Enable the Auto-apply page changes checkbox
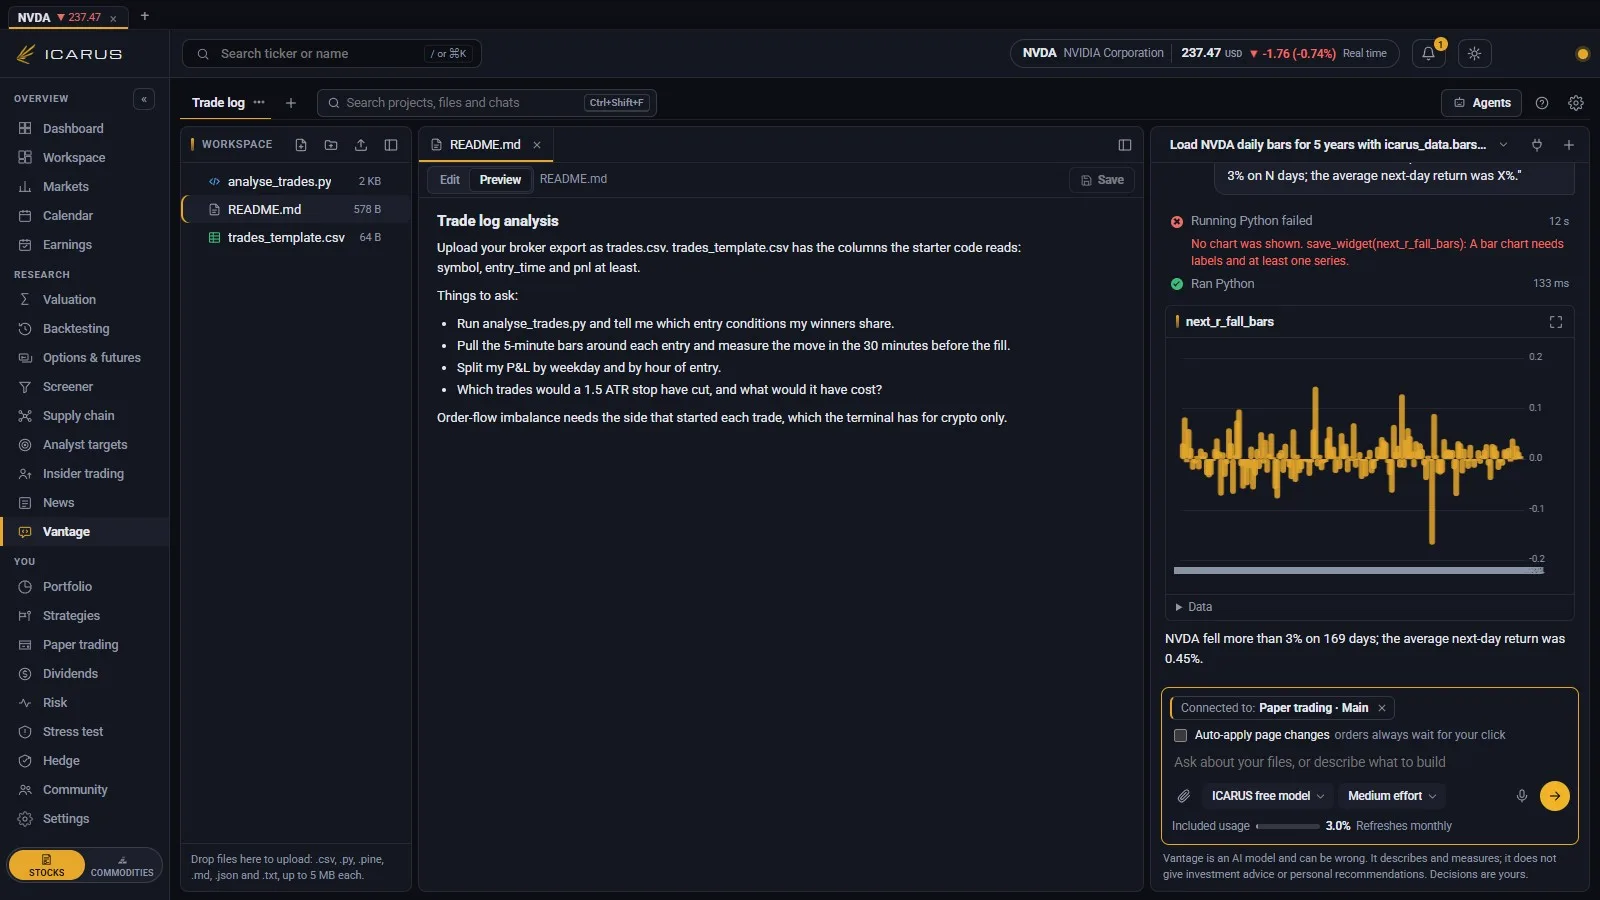 [x=1180, y=735]
